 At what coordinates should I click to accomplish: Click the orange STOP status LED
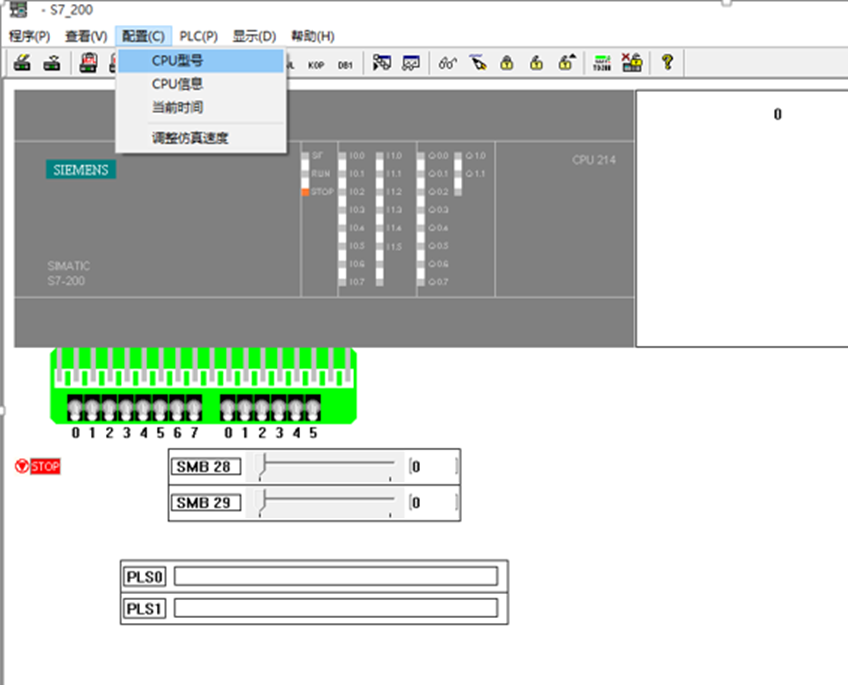click(x=305, y=192)
